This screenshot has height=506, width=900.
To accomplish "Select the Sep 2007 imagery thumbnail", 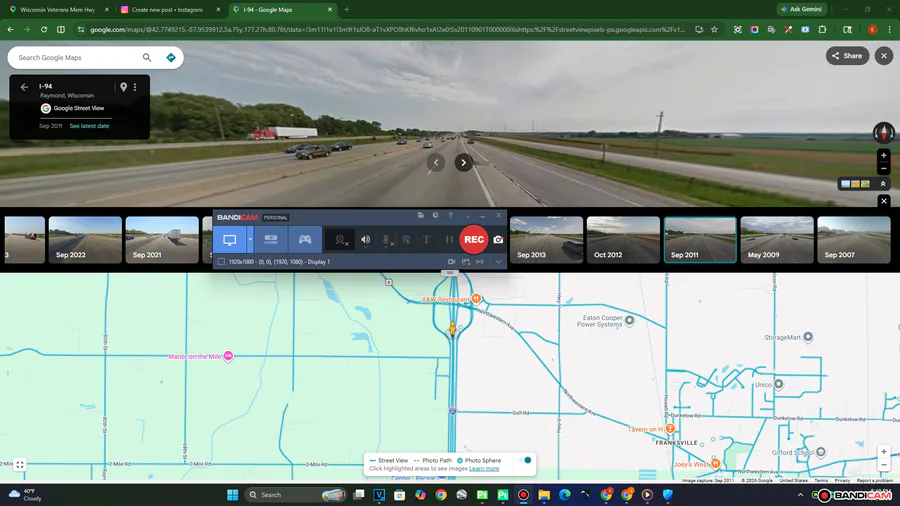I will click(x=854, y=240).
